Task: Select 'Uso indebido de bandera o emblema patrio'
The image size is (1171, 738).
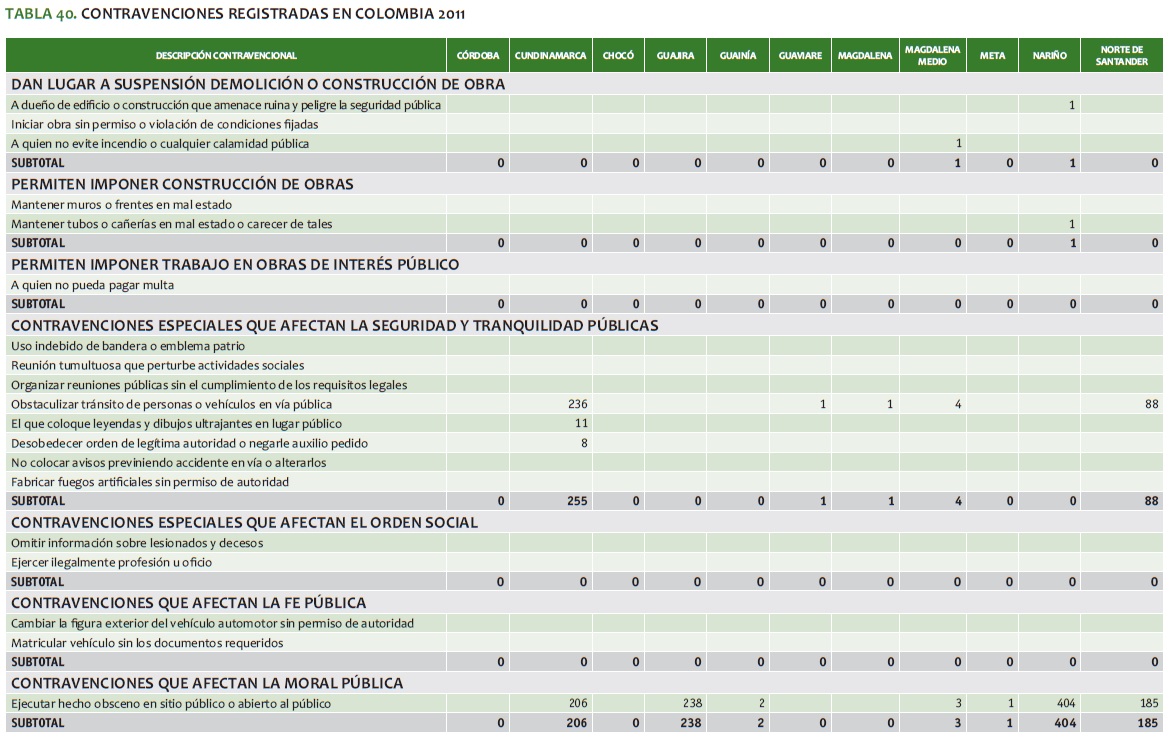Action: 127,346
